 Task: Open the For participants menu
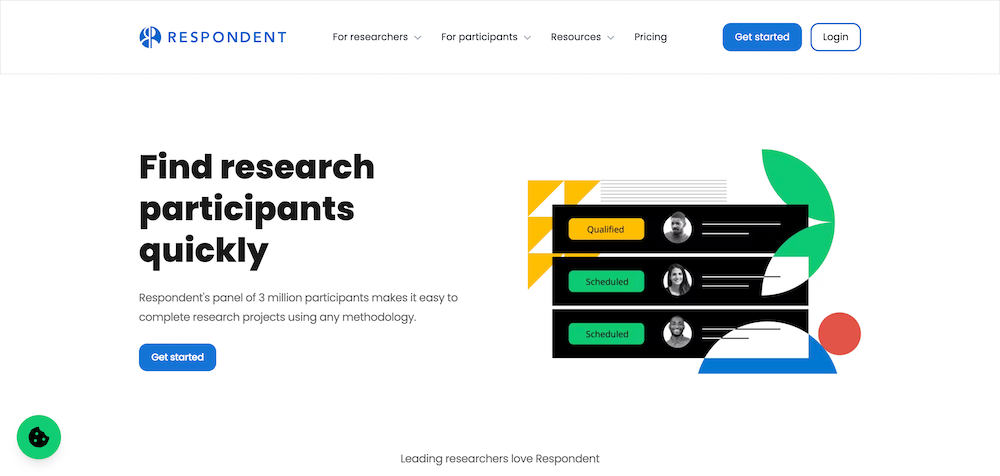click(x=486, y=37)
